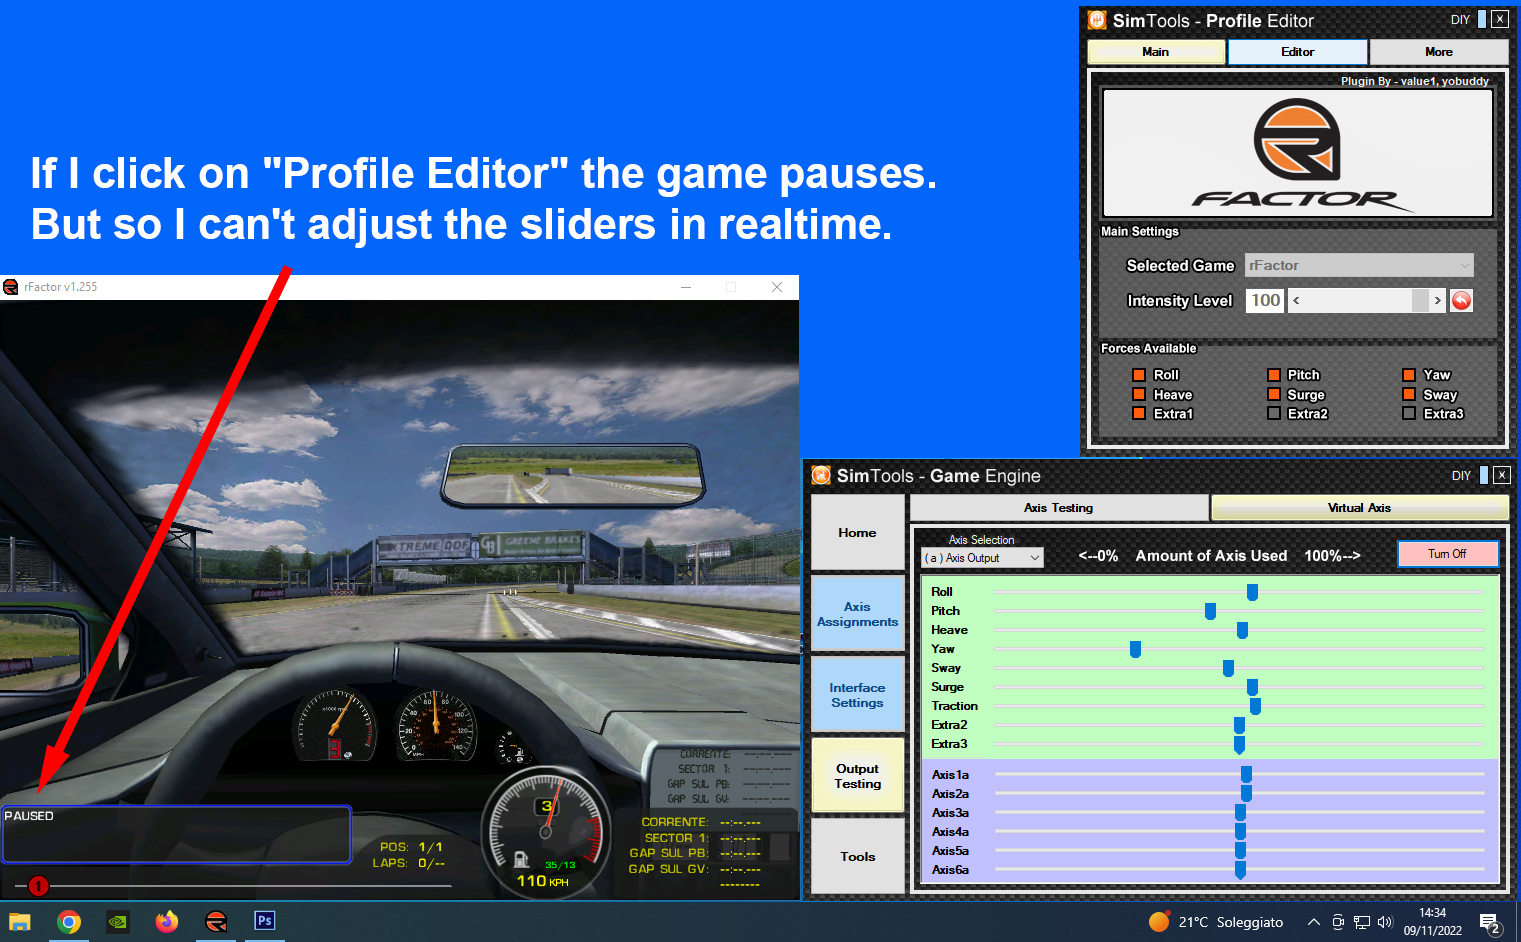Open Photoshop from the taskbar

(265, 921)
